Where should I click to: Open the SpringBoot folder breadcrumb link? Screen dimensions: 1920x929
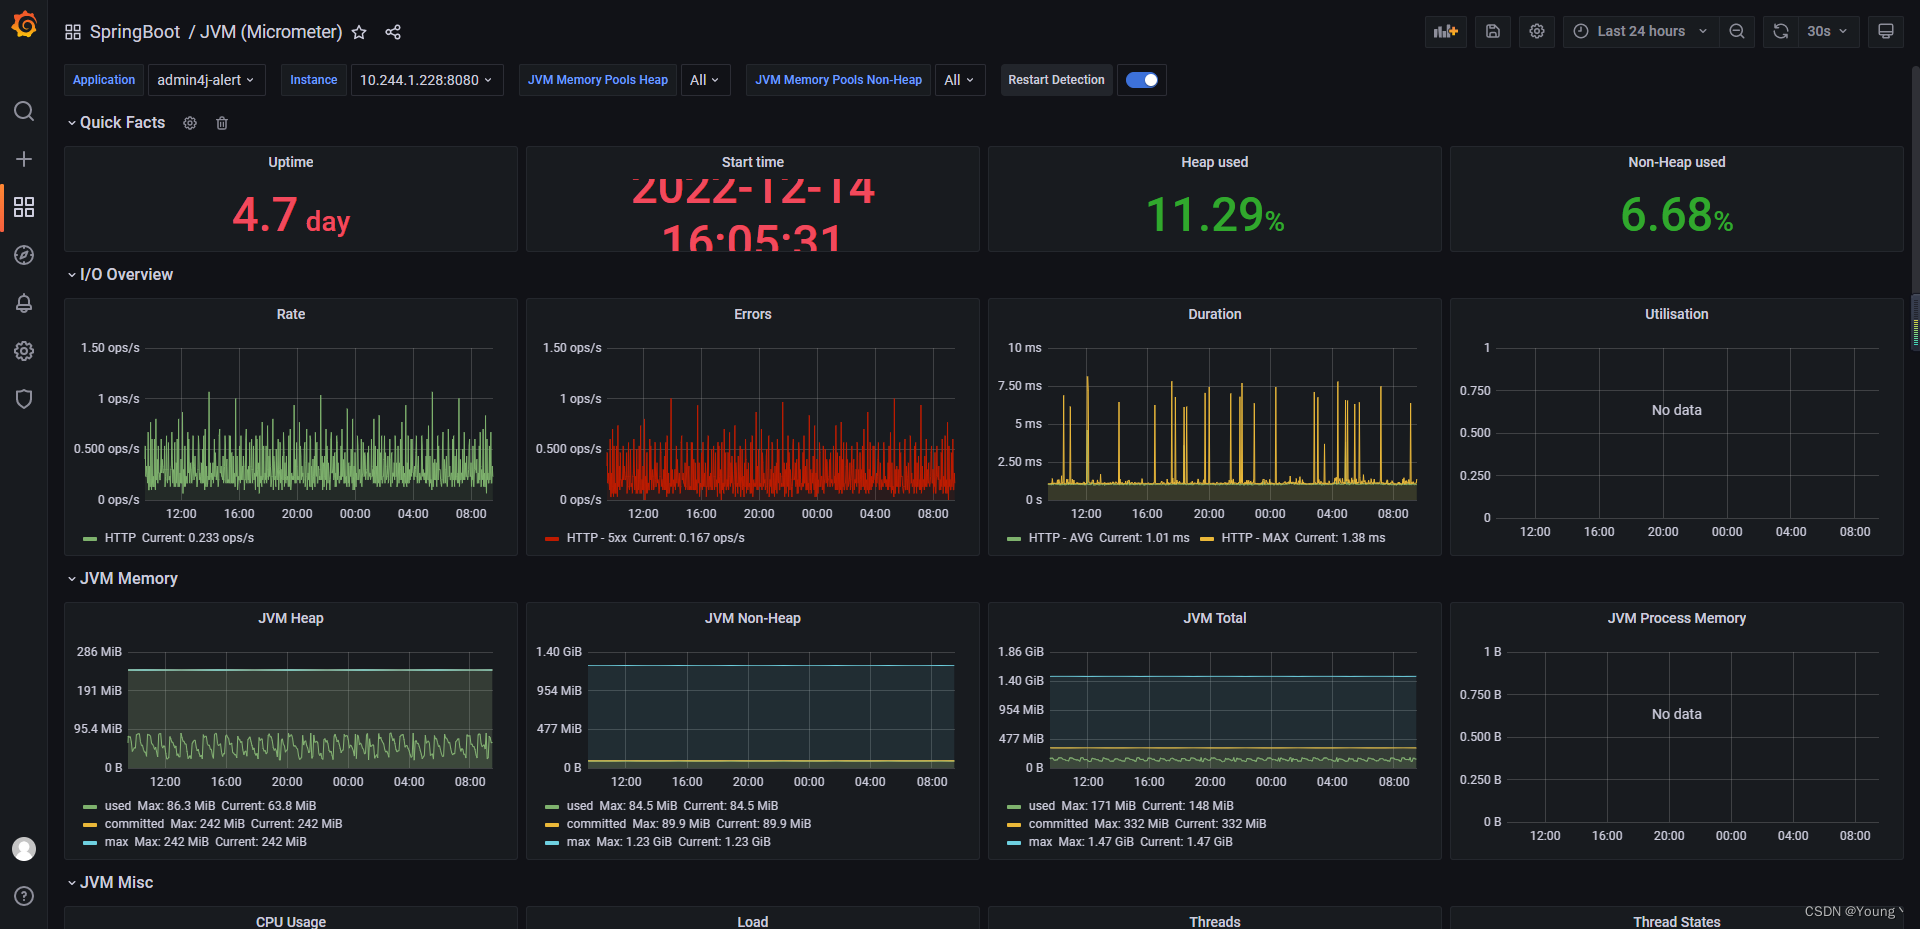tap(135, 32)
